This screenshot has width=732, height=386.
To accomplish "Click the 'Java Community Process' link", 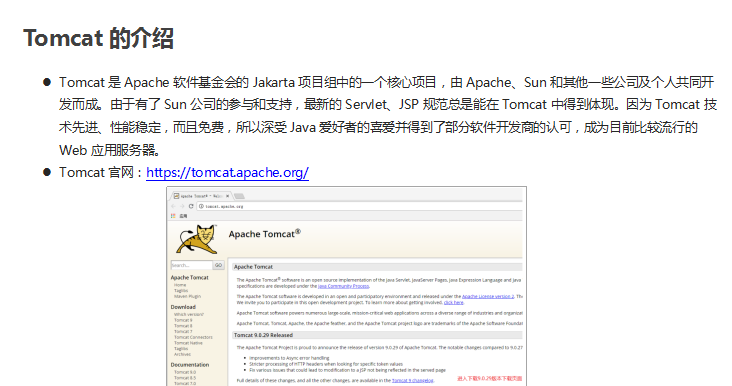I will coord(343,286).
